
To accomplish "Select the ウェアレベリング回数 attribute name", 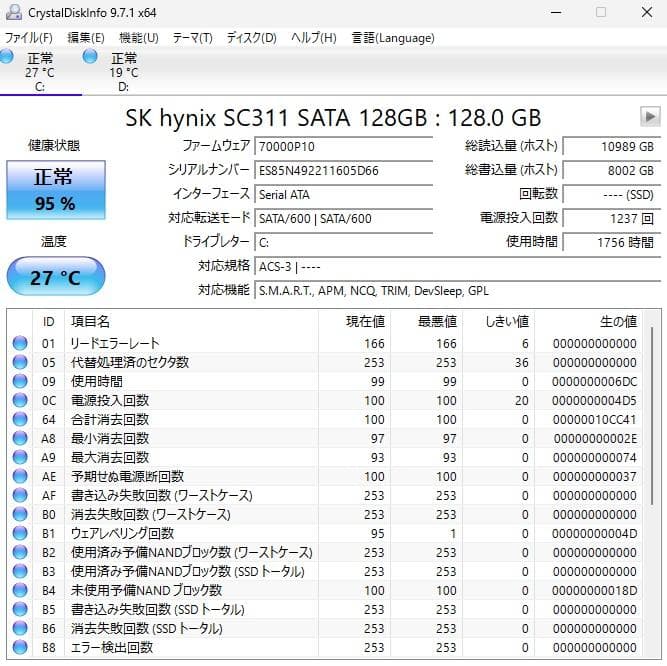I will pyautogui.click(x=123, y=533).
